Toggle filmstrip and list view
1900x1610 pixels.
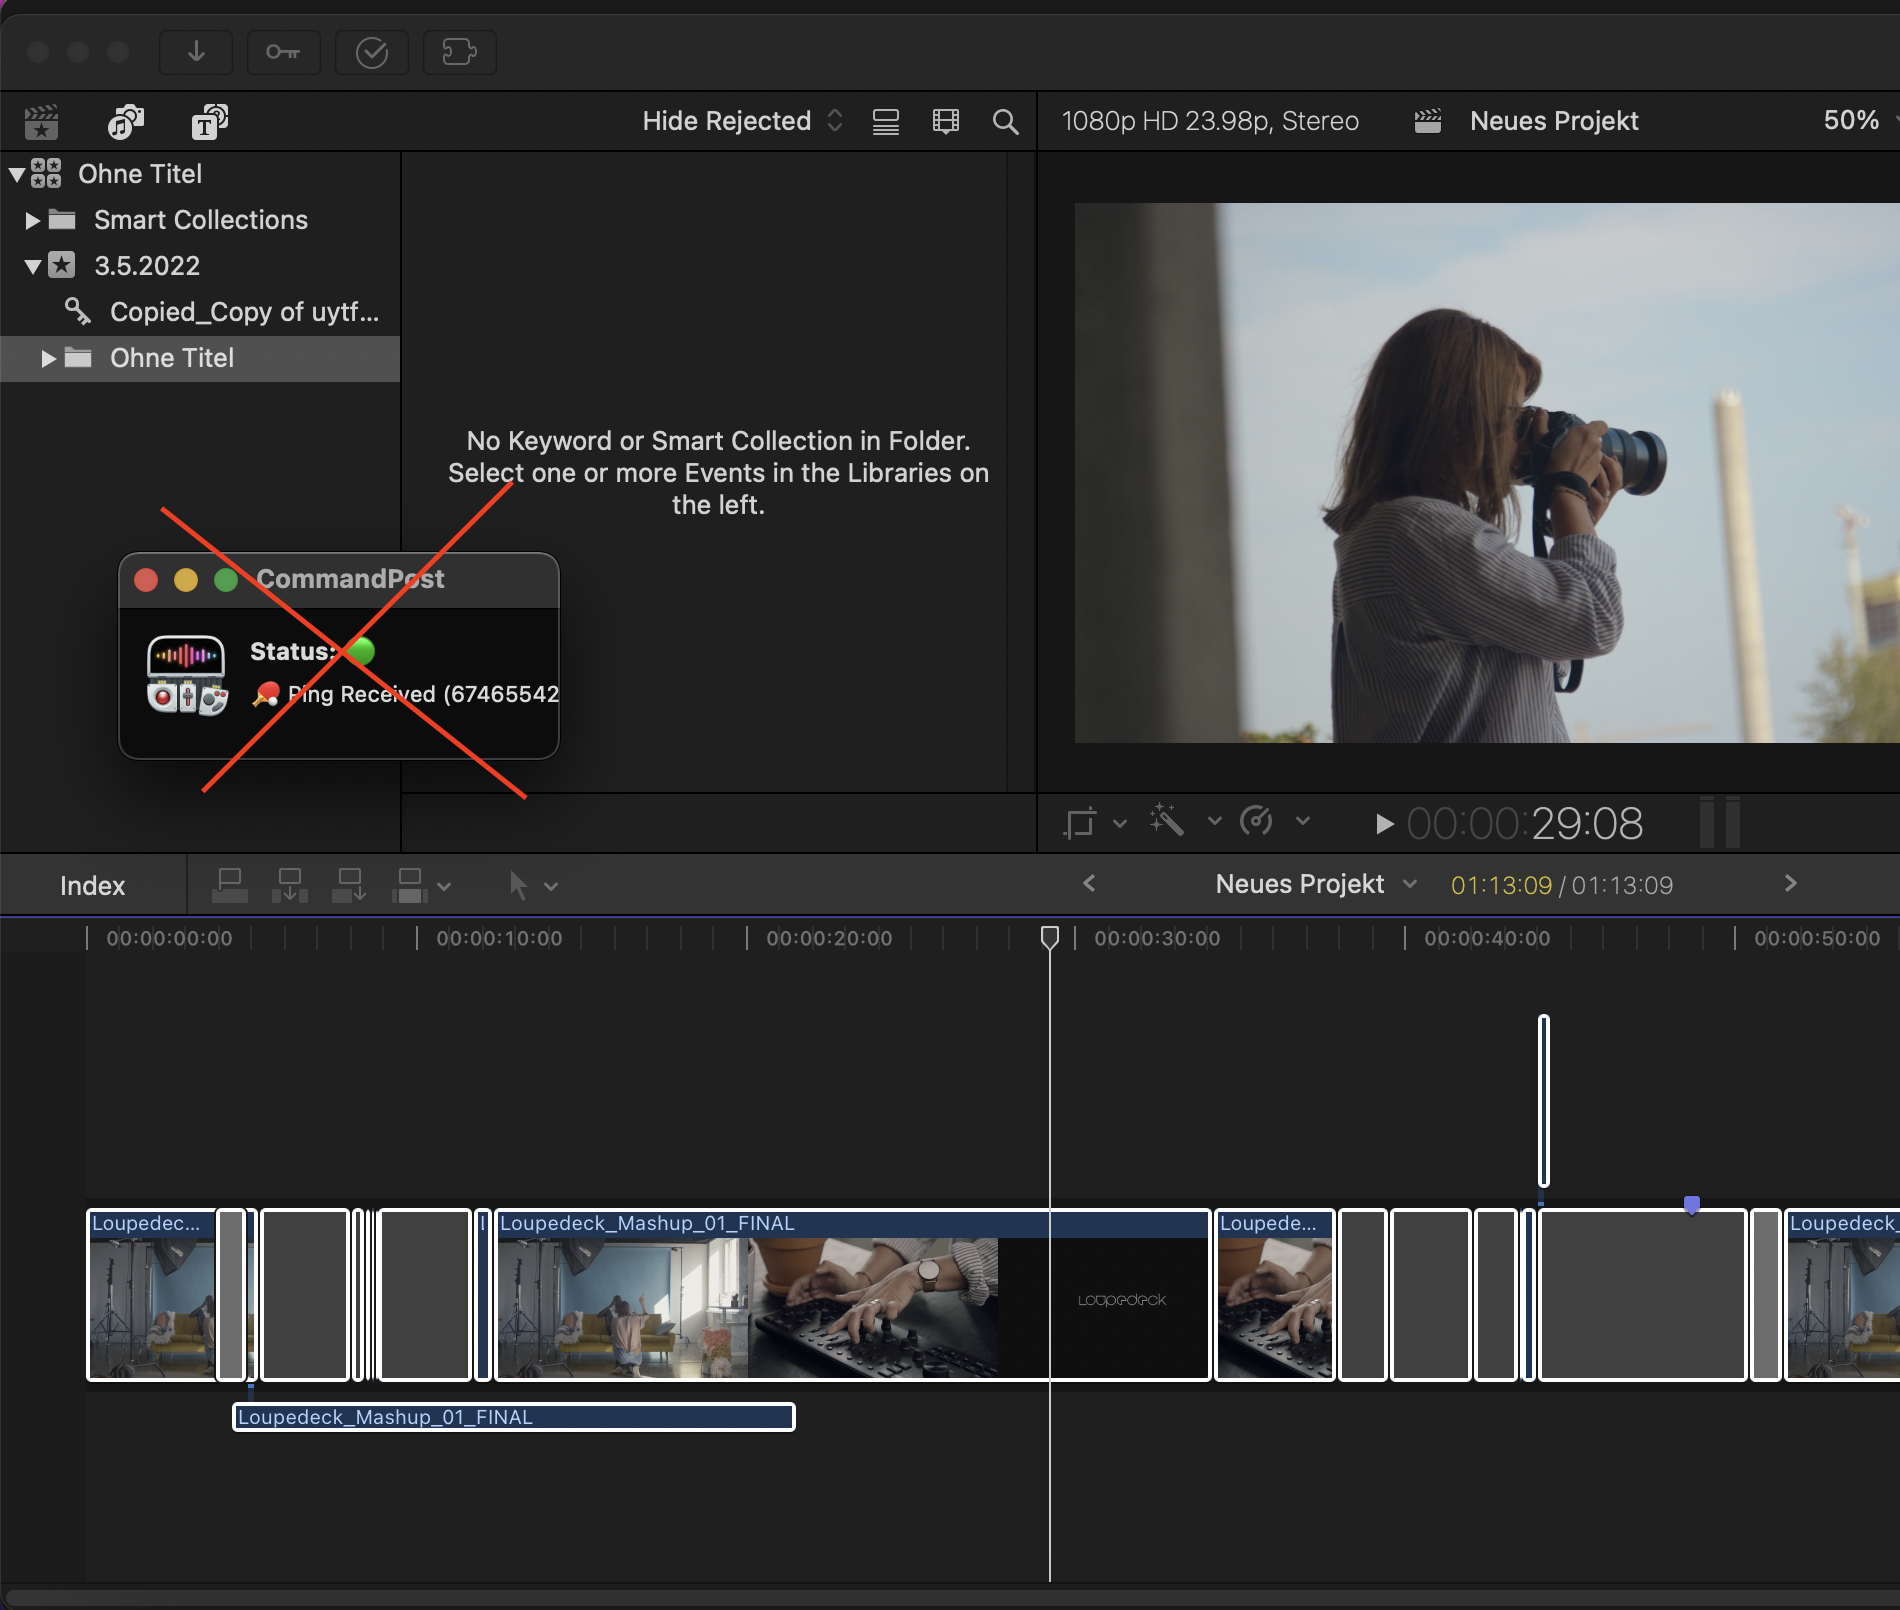click(886, 122)
